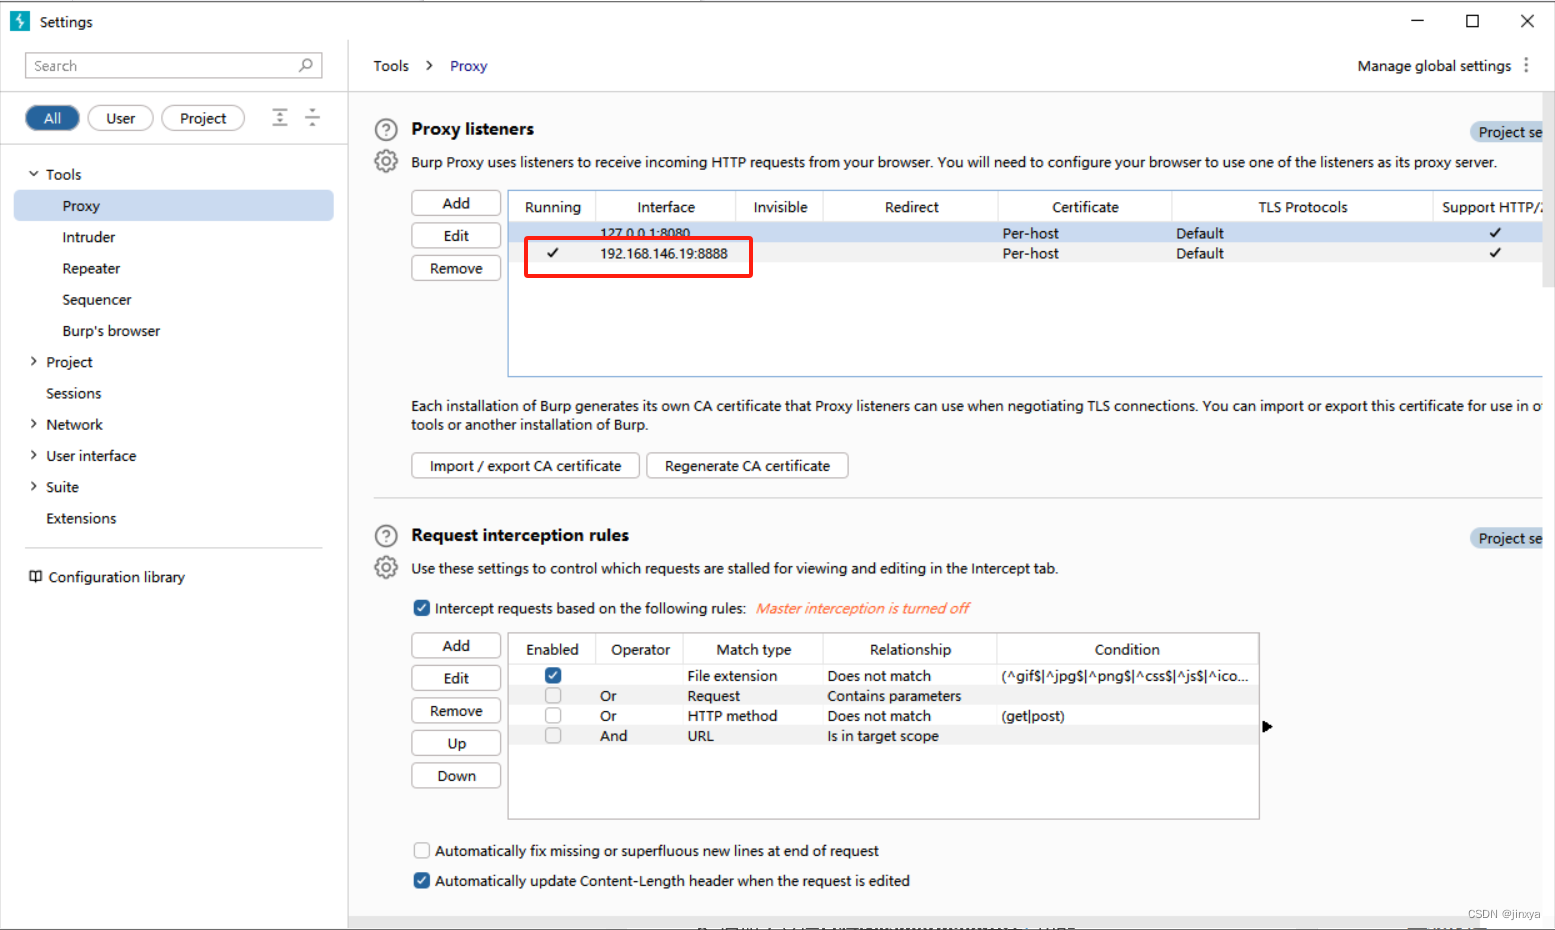Screen dimensions: 1555x930
Task: Disable automatically update Content-Length header
Action: 422,881
